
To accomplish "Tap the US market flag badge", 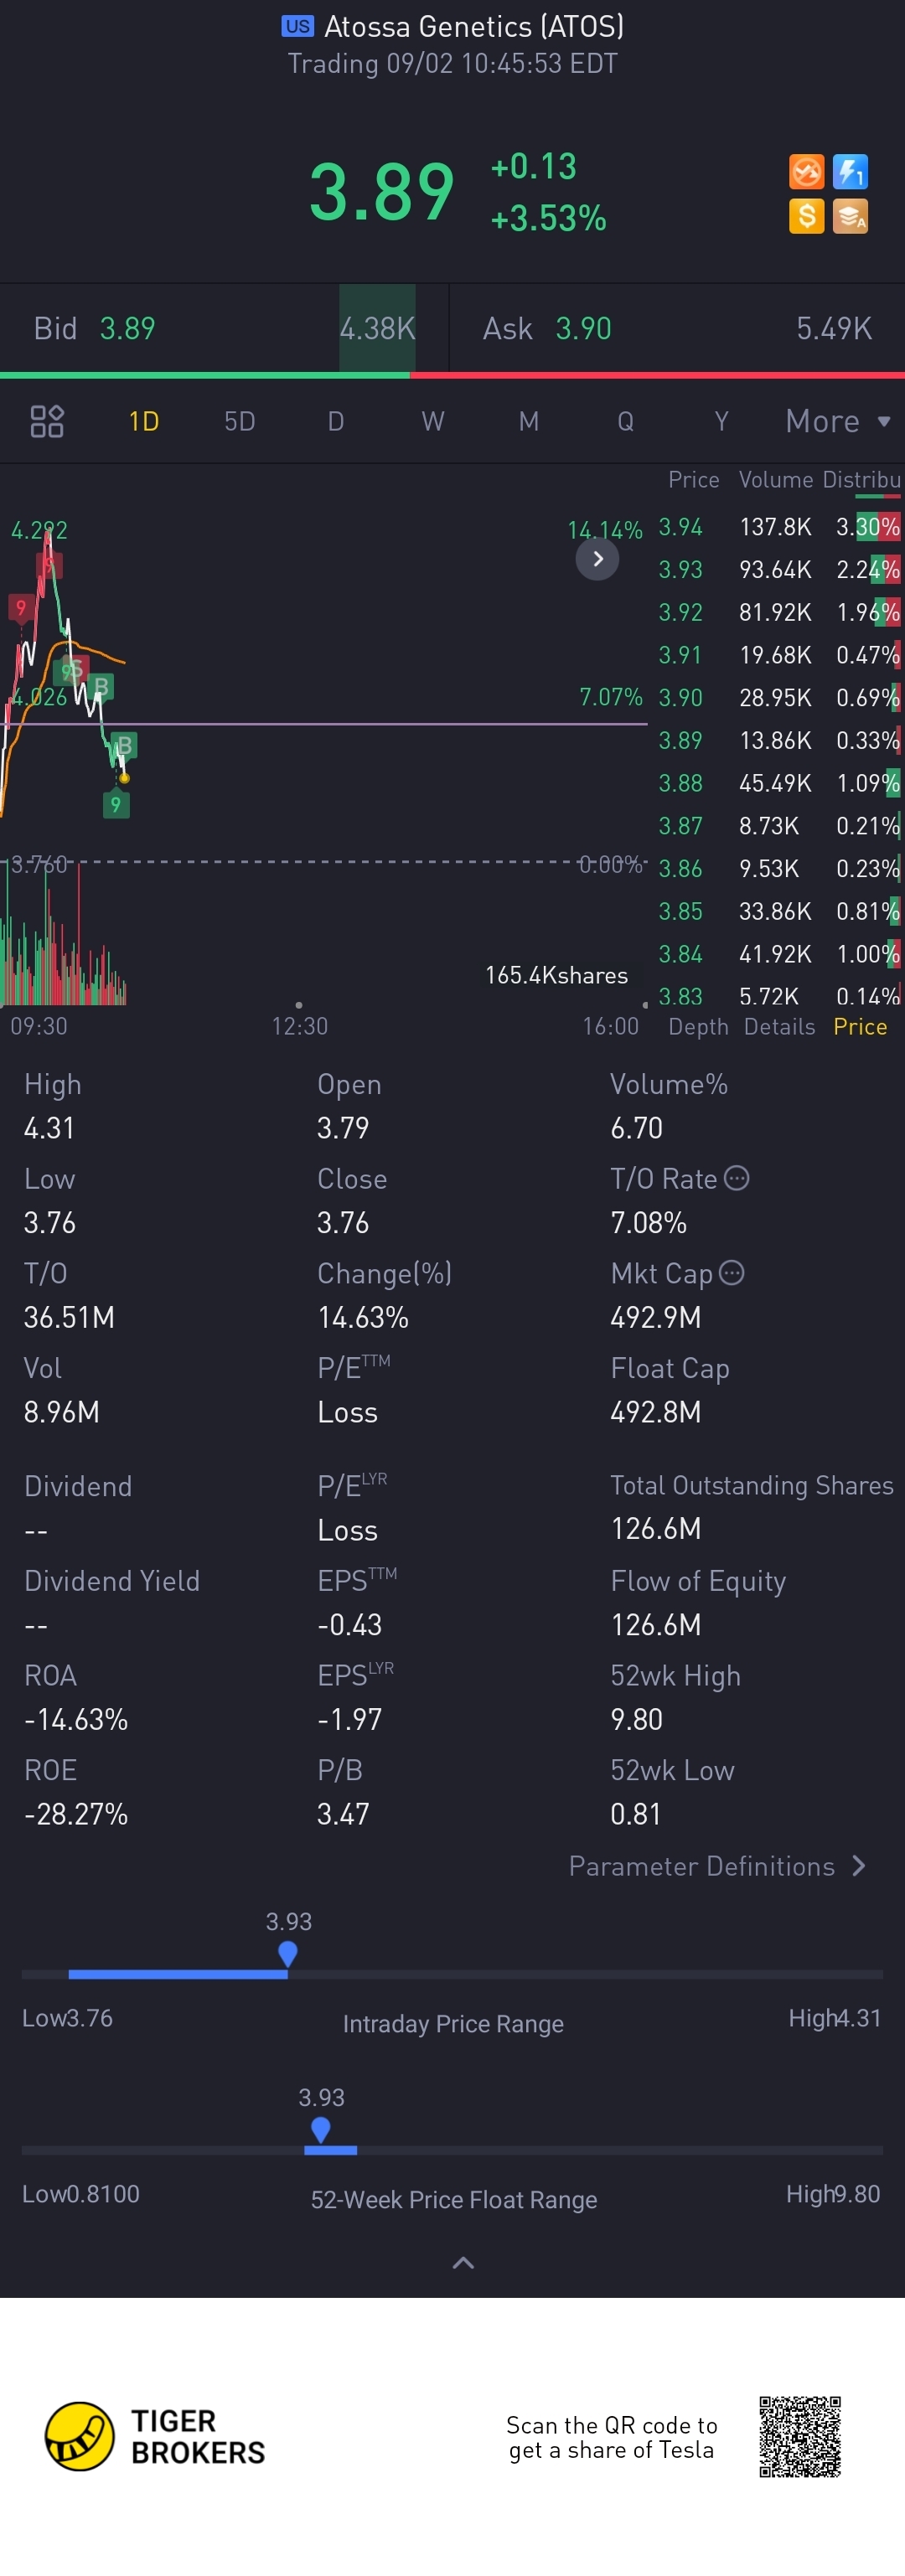I will (297, 26).
